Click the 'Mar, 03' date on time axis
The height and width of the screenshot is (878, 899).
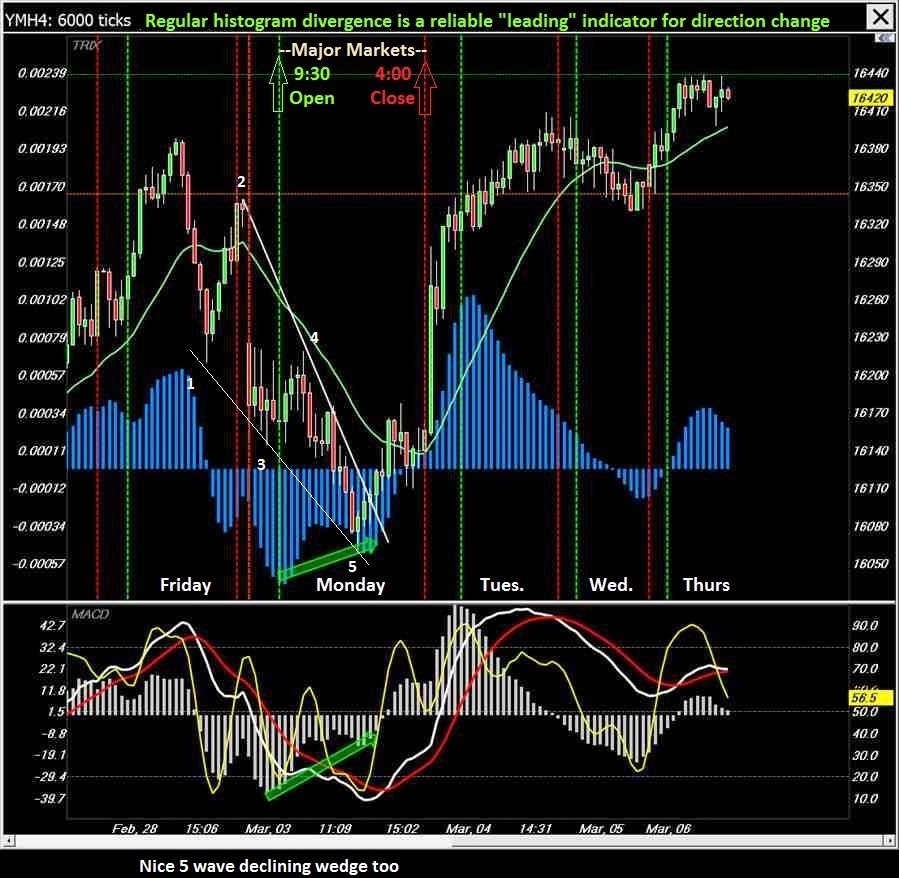(268, 829)
